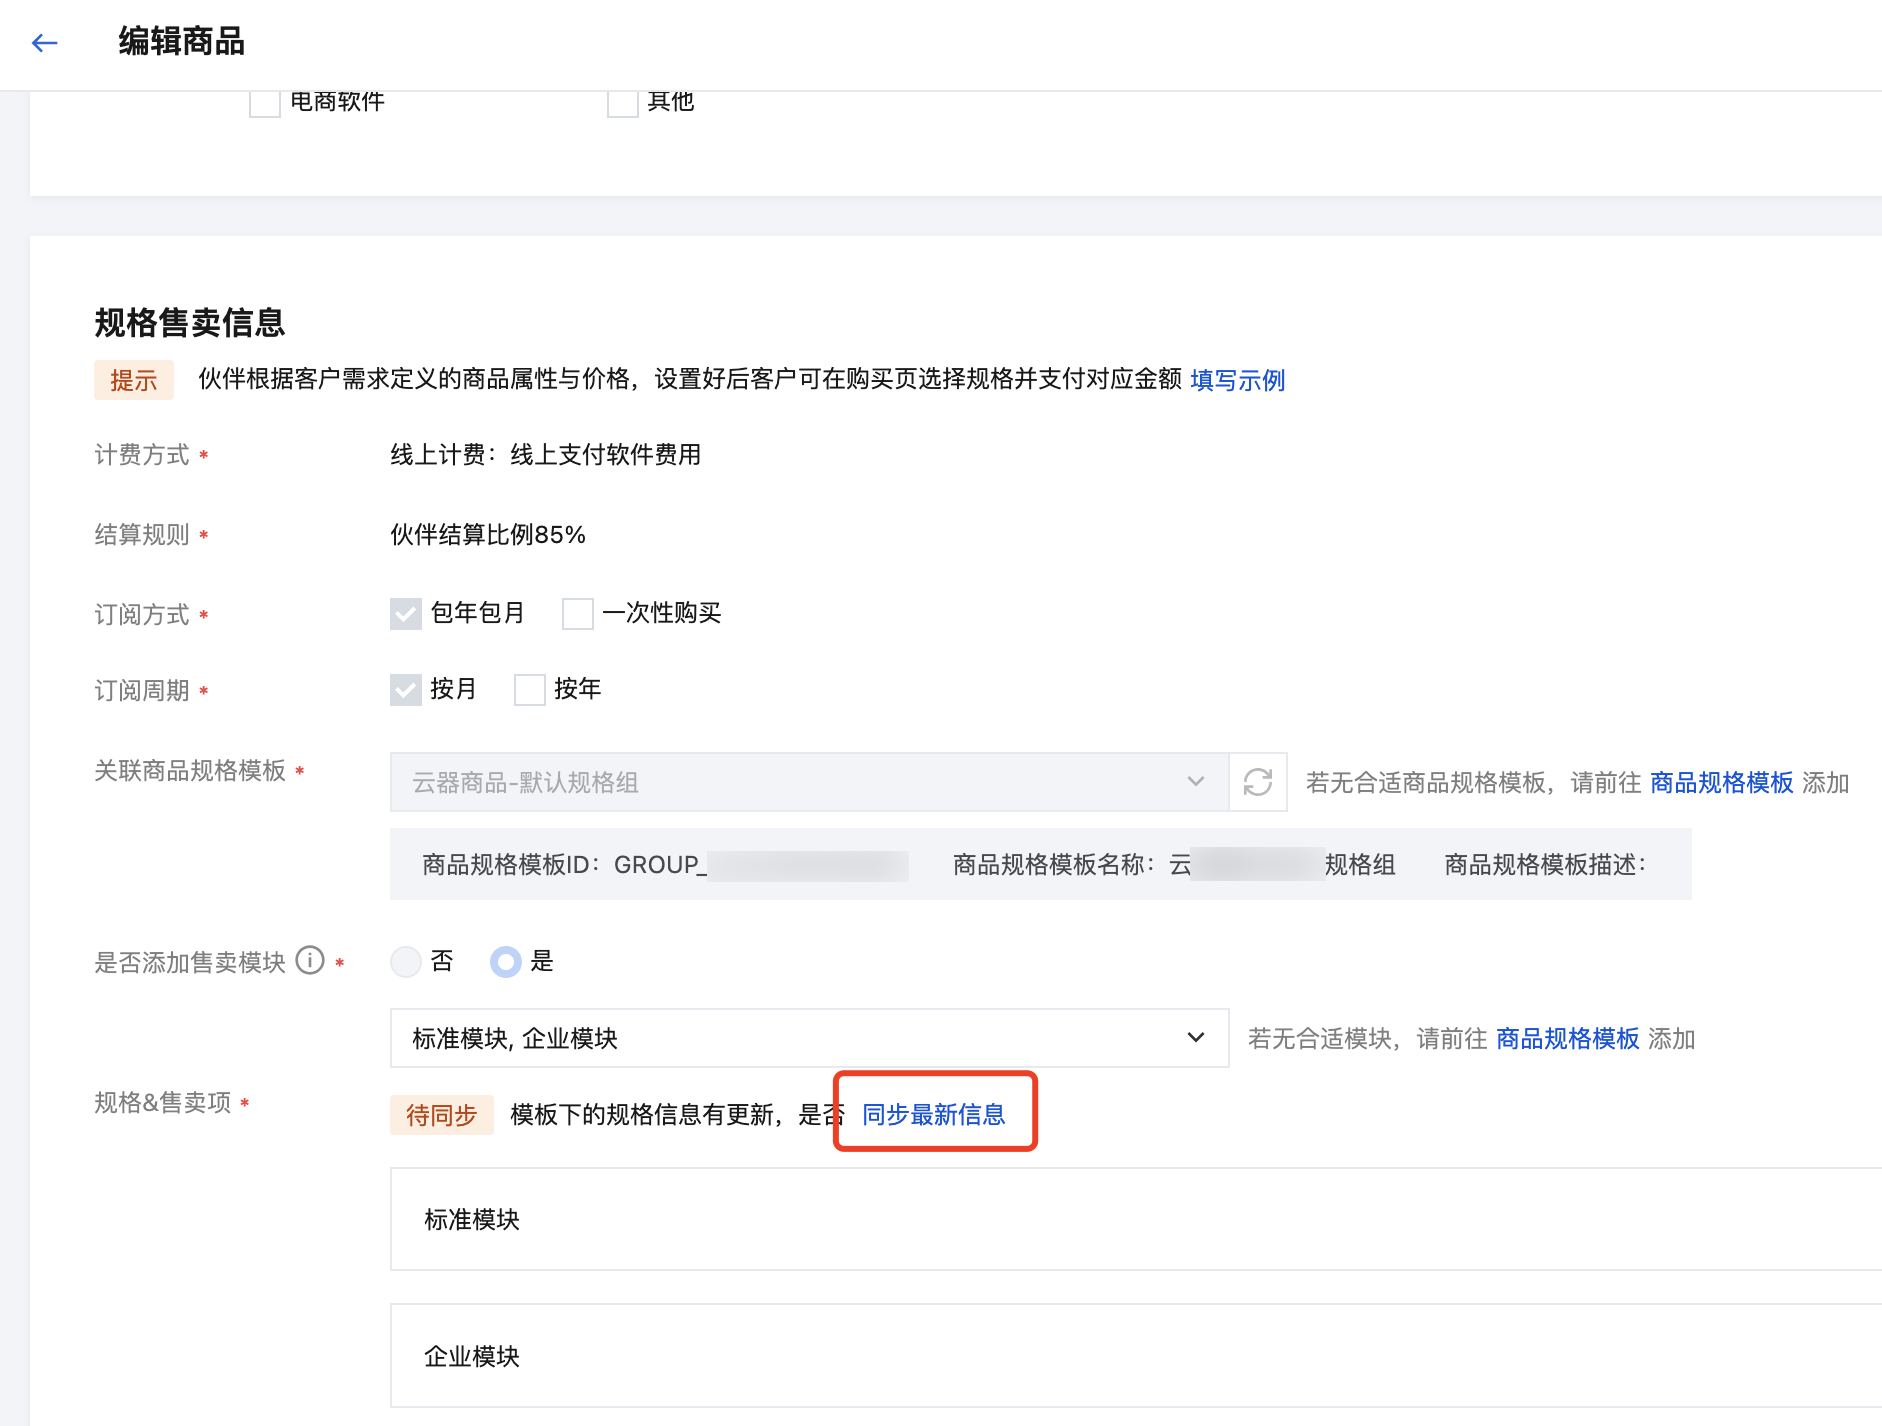Click chevron arrow of module selector
Viewport: 1882px width, 1426px height.
point(1195,1038)
